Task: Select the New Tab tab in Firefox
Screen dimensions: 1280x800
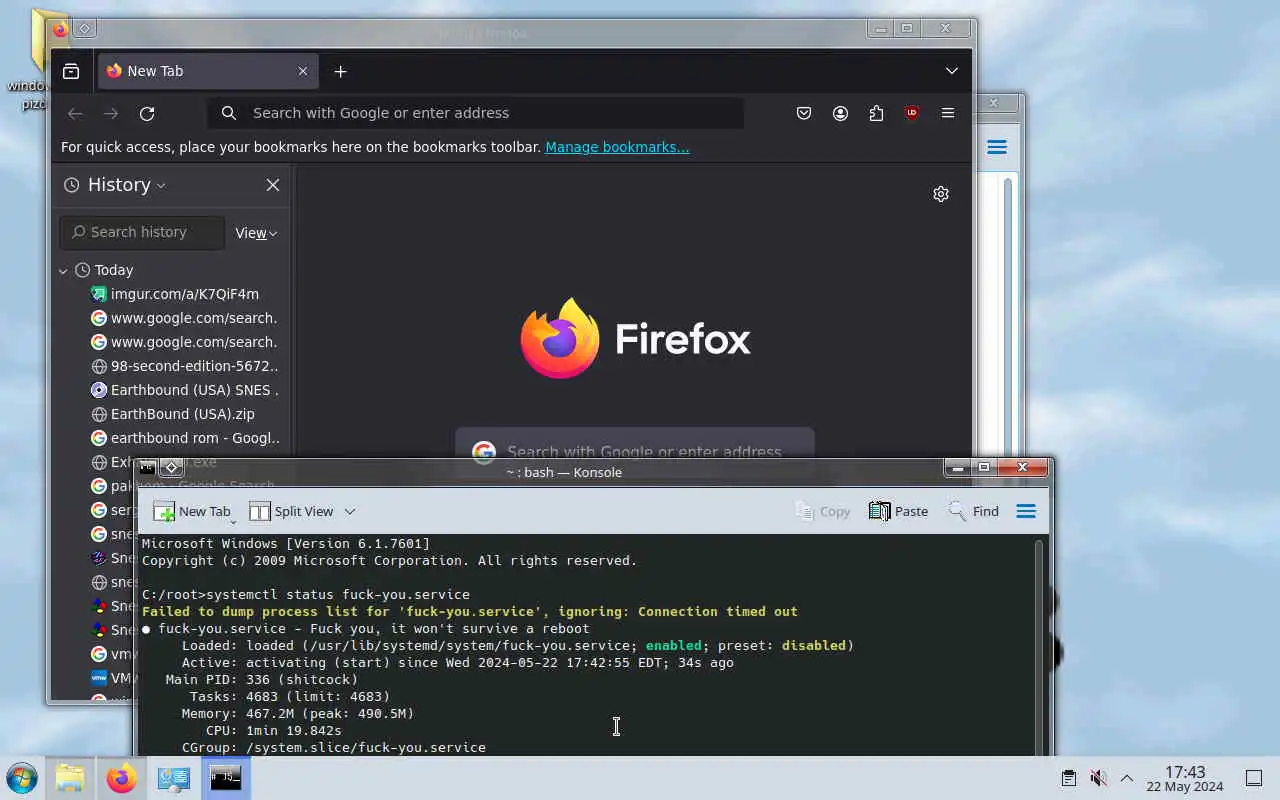Action: (x=208, y=71)
